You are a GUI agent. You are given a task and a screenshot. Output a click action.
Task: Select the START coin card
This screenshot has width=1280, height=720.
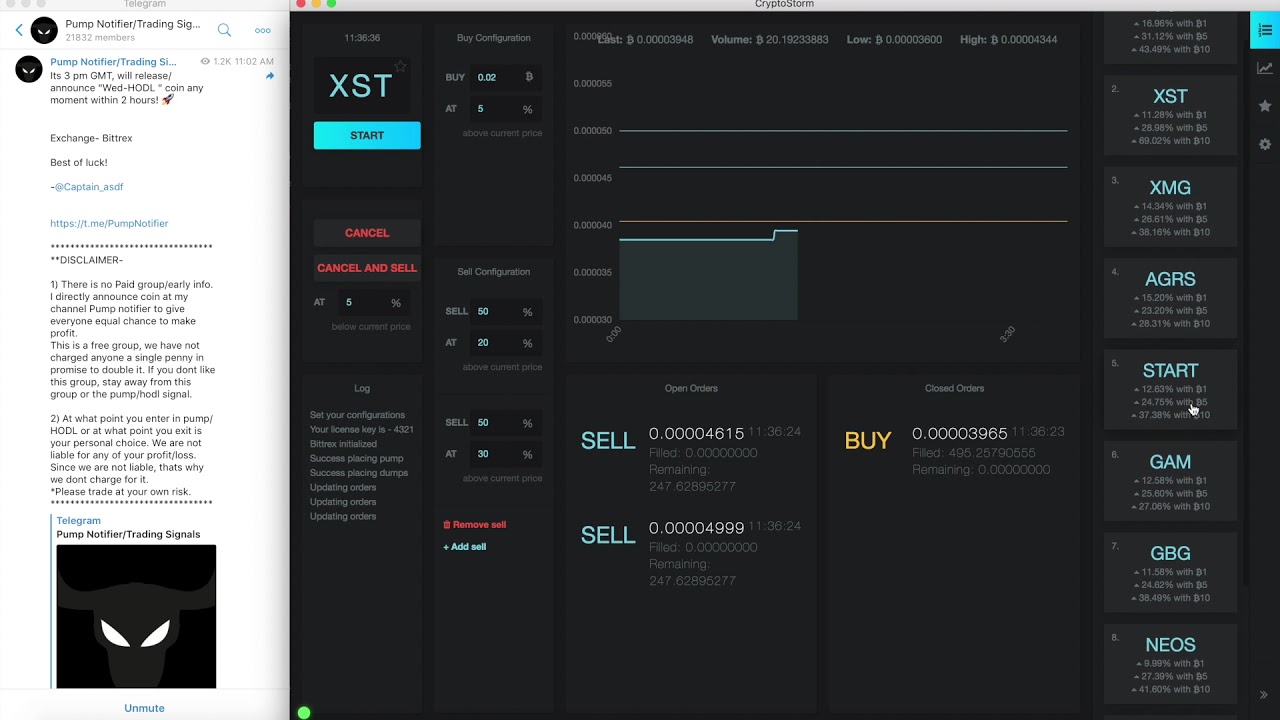pos(1170,389)
